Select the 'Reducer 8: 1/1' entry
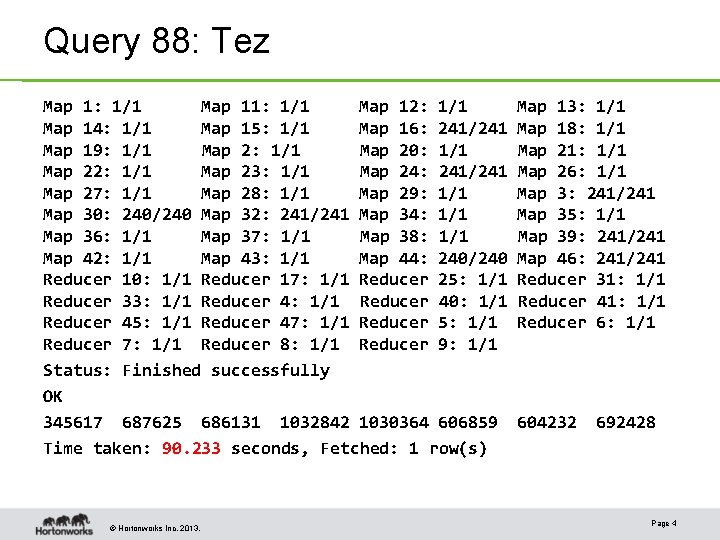 coord(270,345)
